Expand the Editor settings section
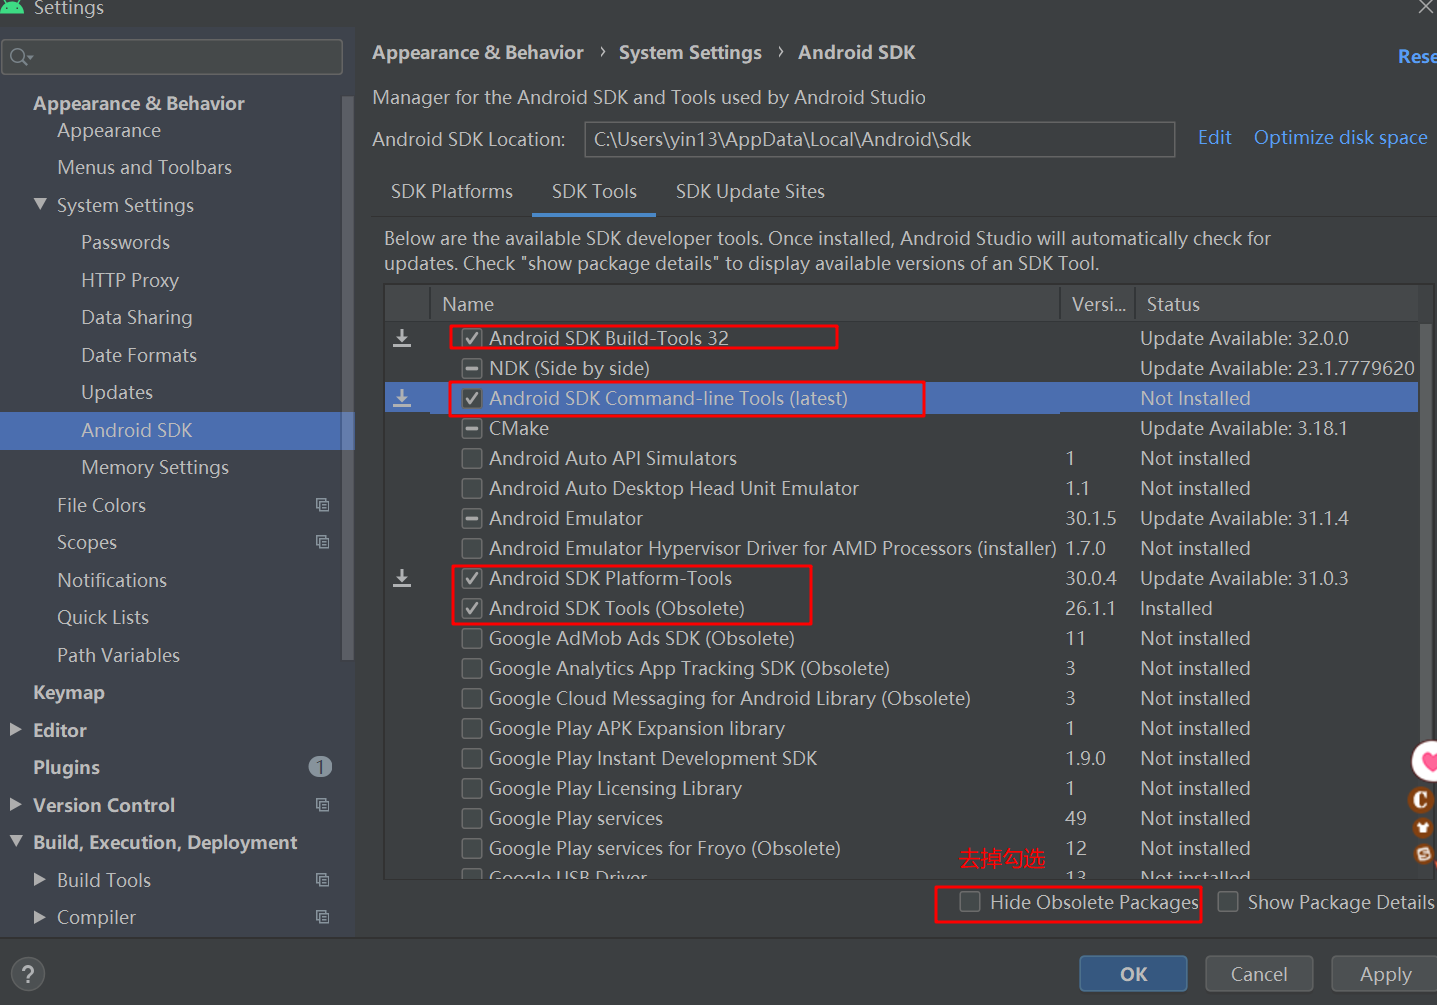The image size is (1437, 1005). click(16, 730)
